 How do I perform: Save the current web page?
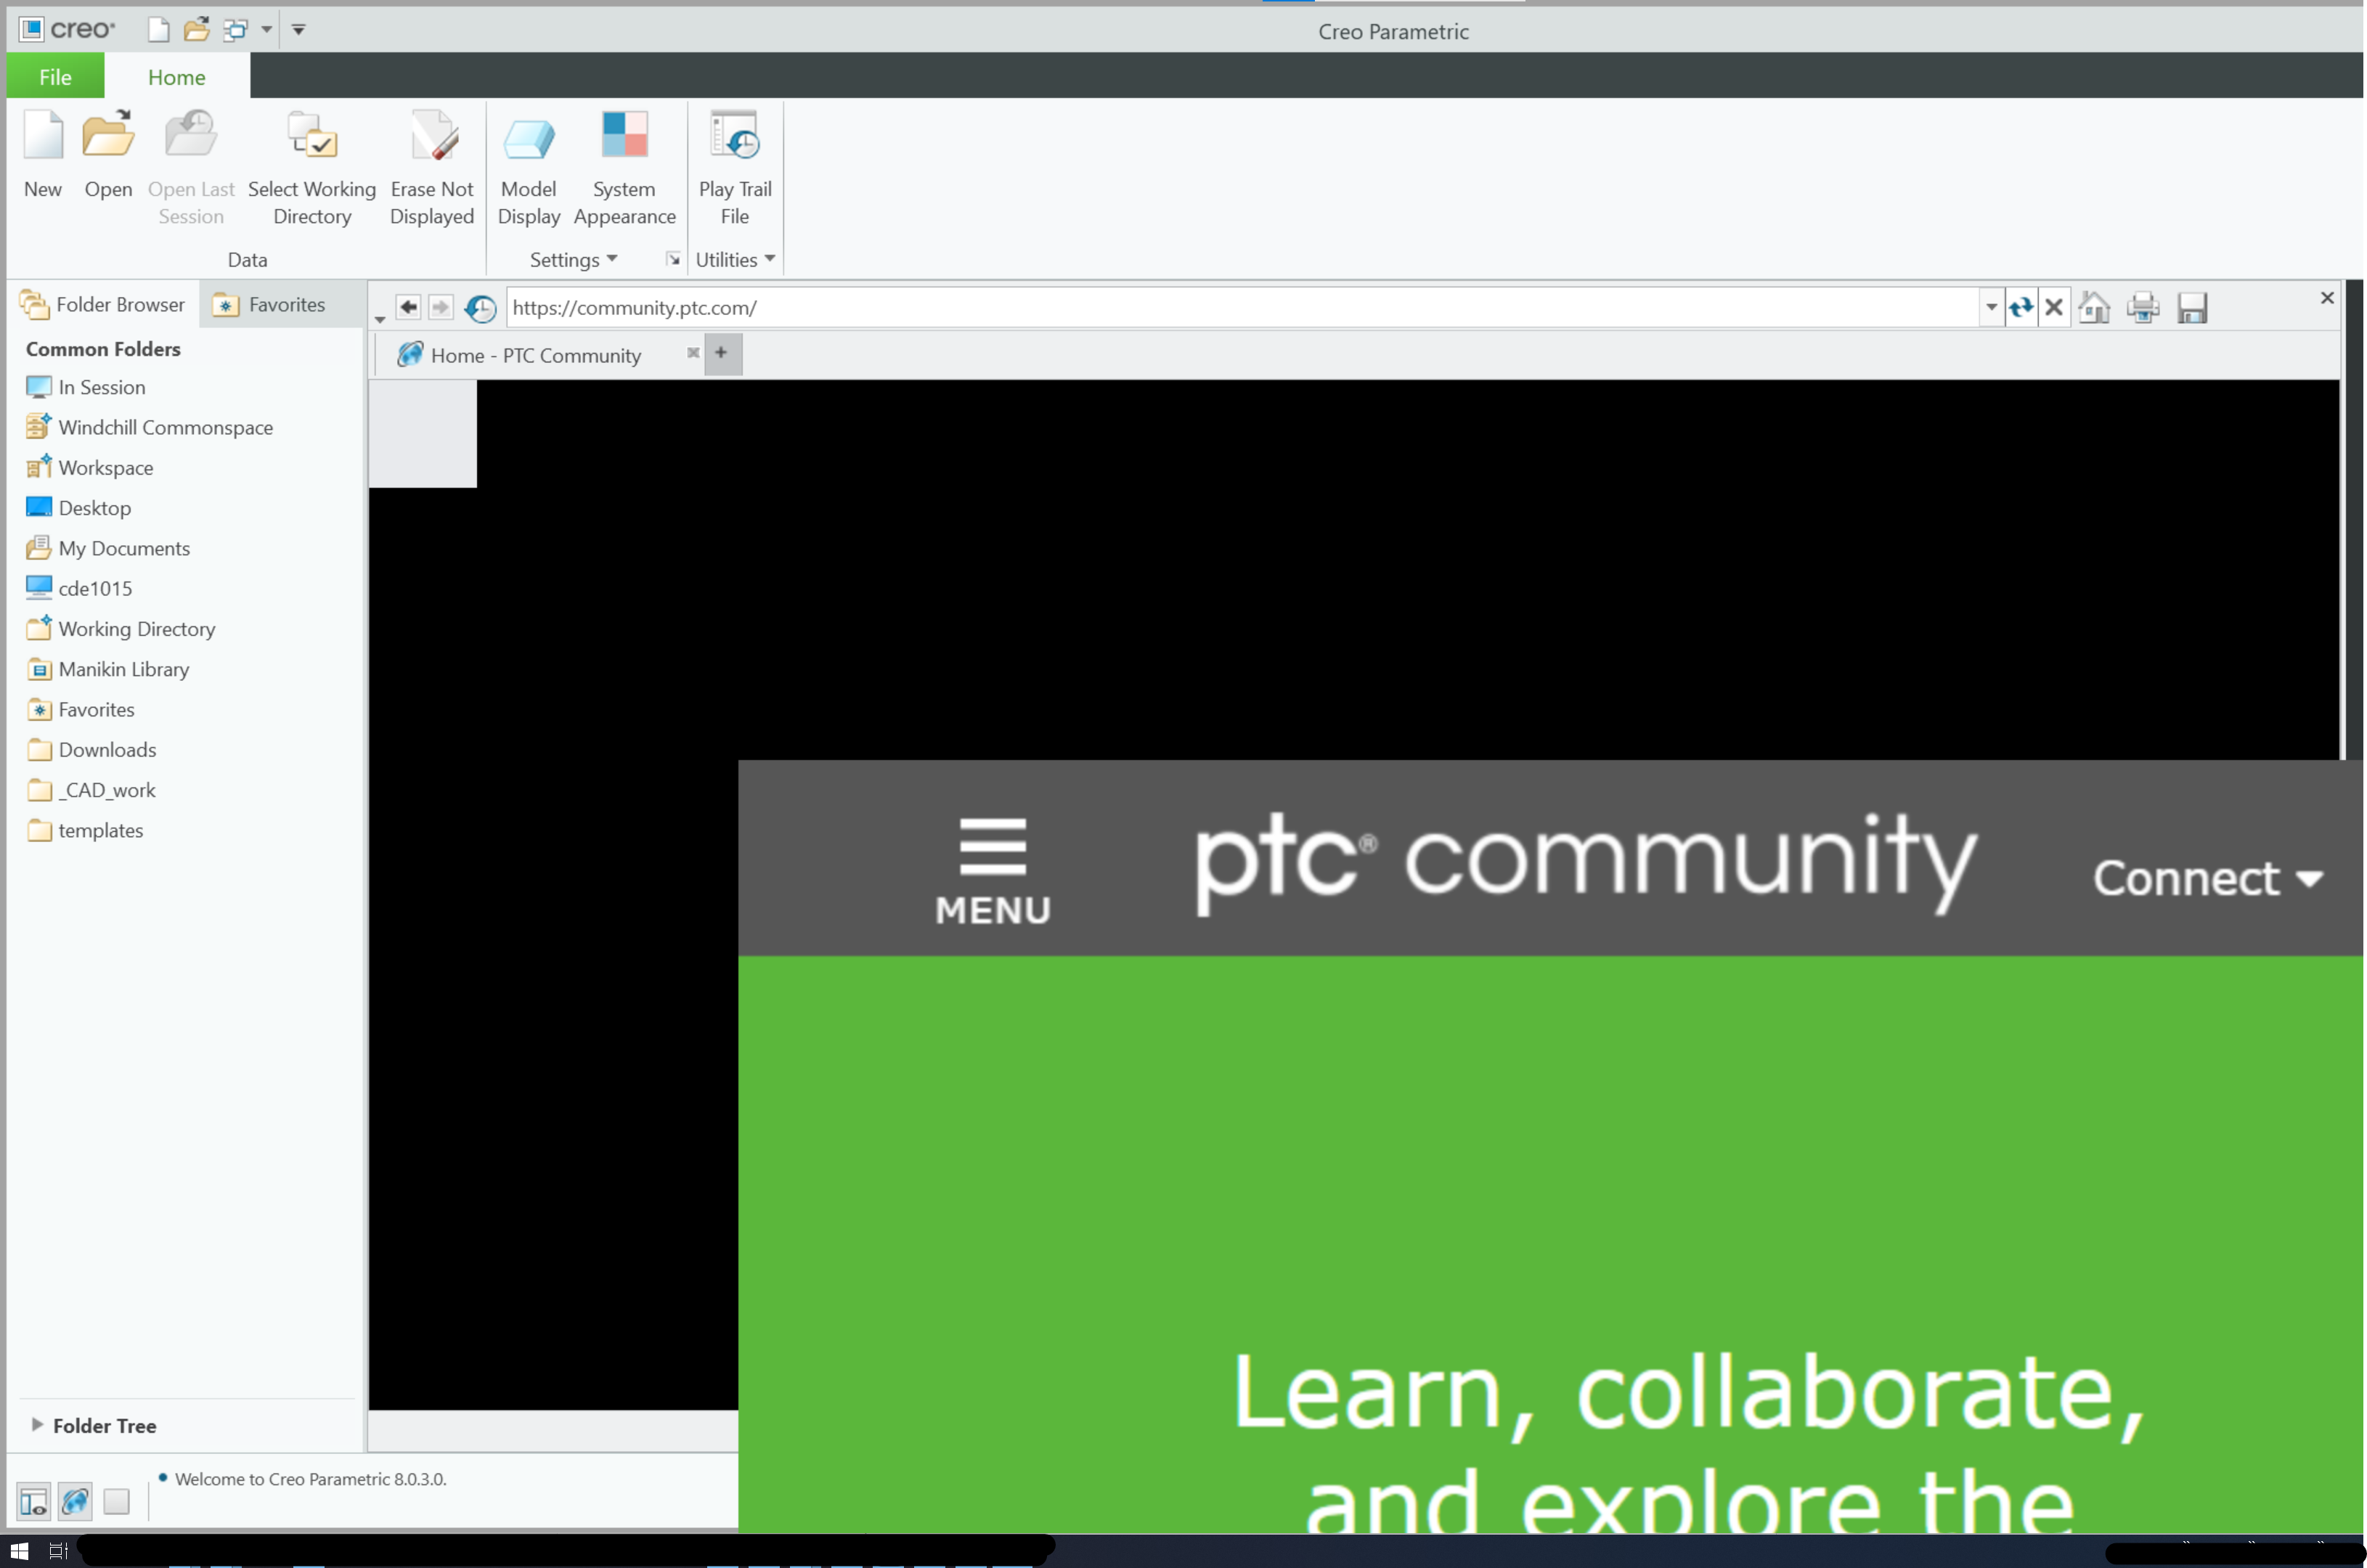pos(2192,307)
